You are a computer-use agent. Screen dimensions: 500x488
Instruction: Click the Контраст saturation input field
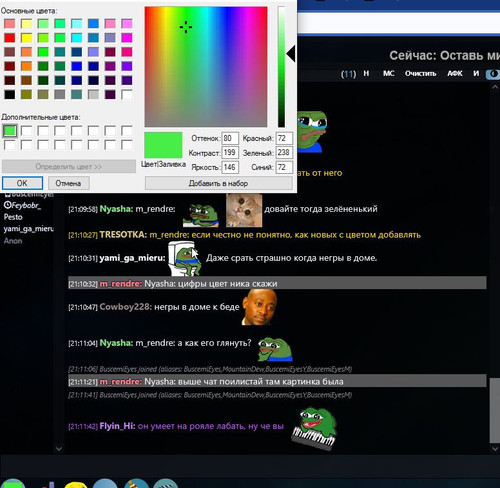click(x=230, y=153)
